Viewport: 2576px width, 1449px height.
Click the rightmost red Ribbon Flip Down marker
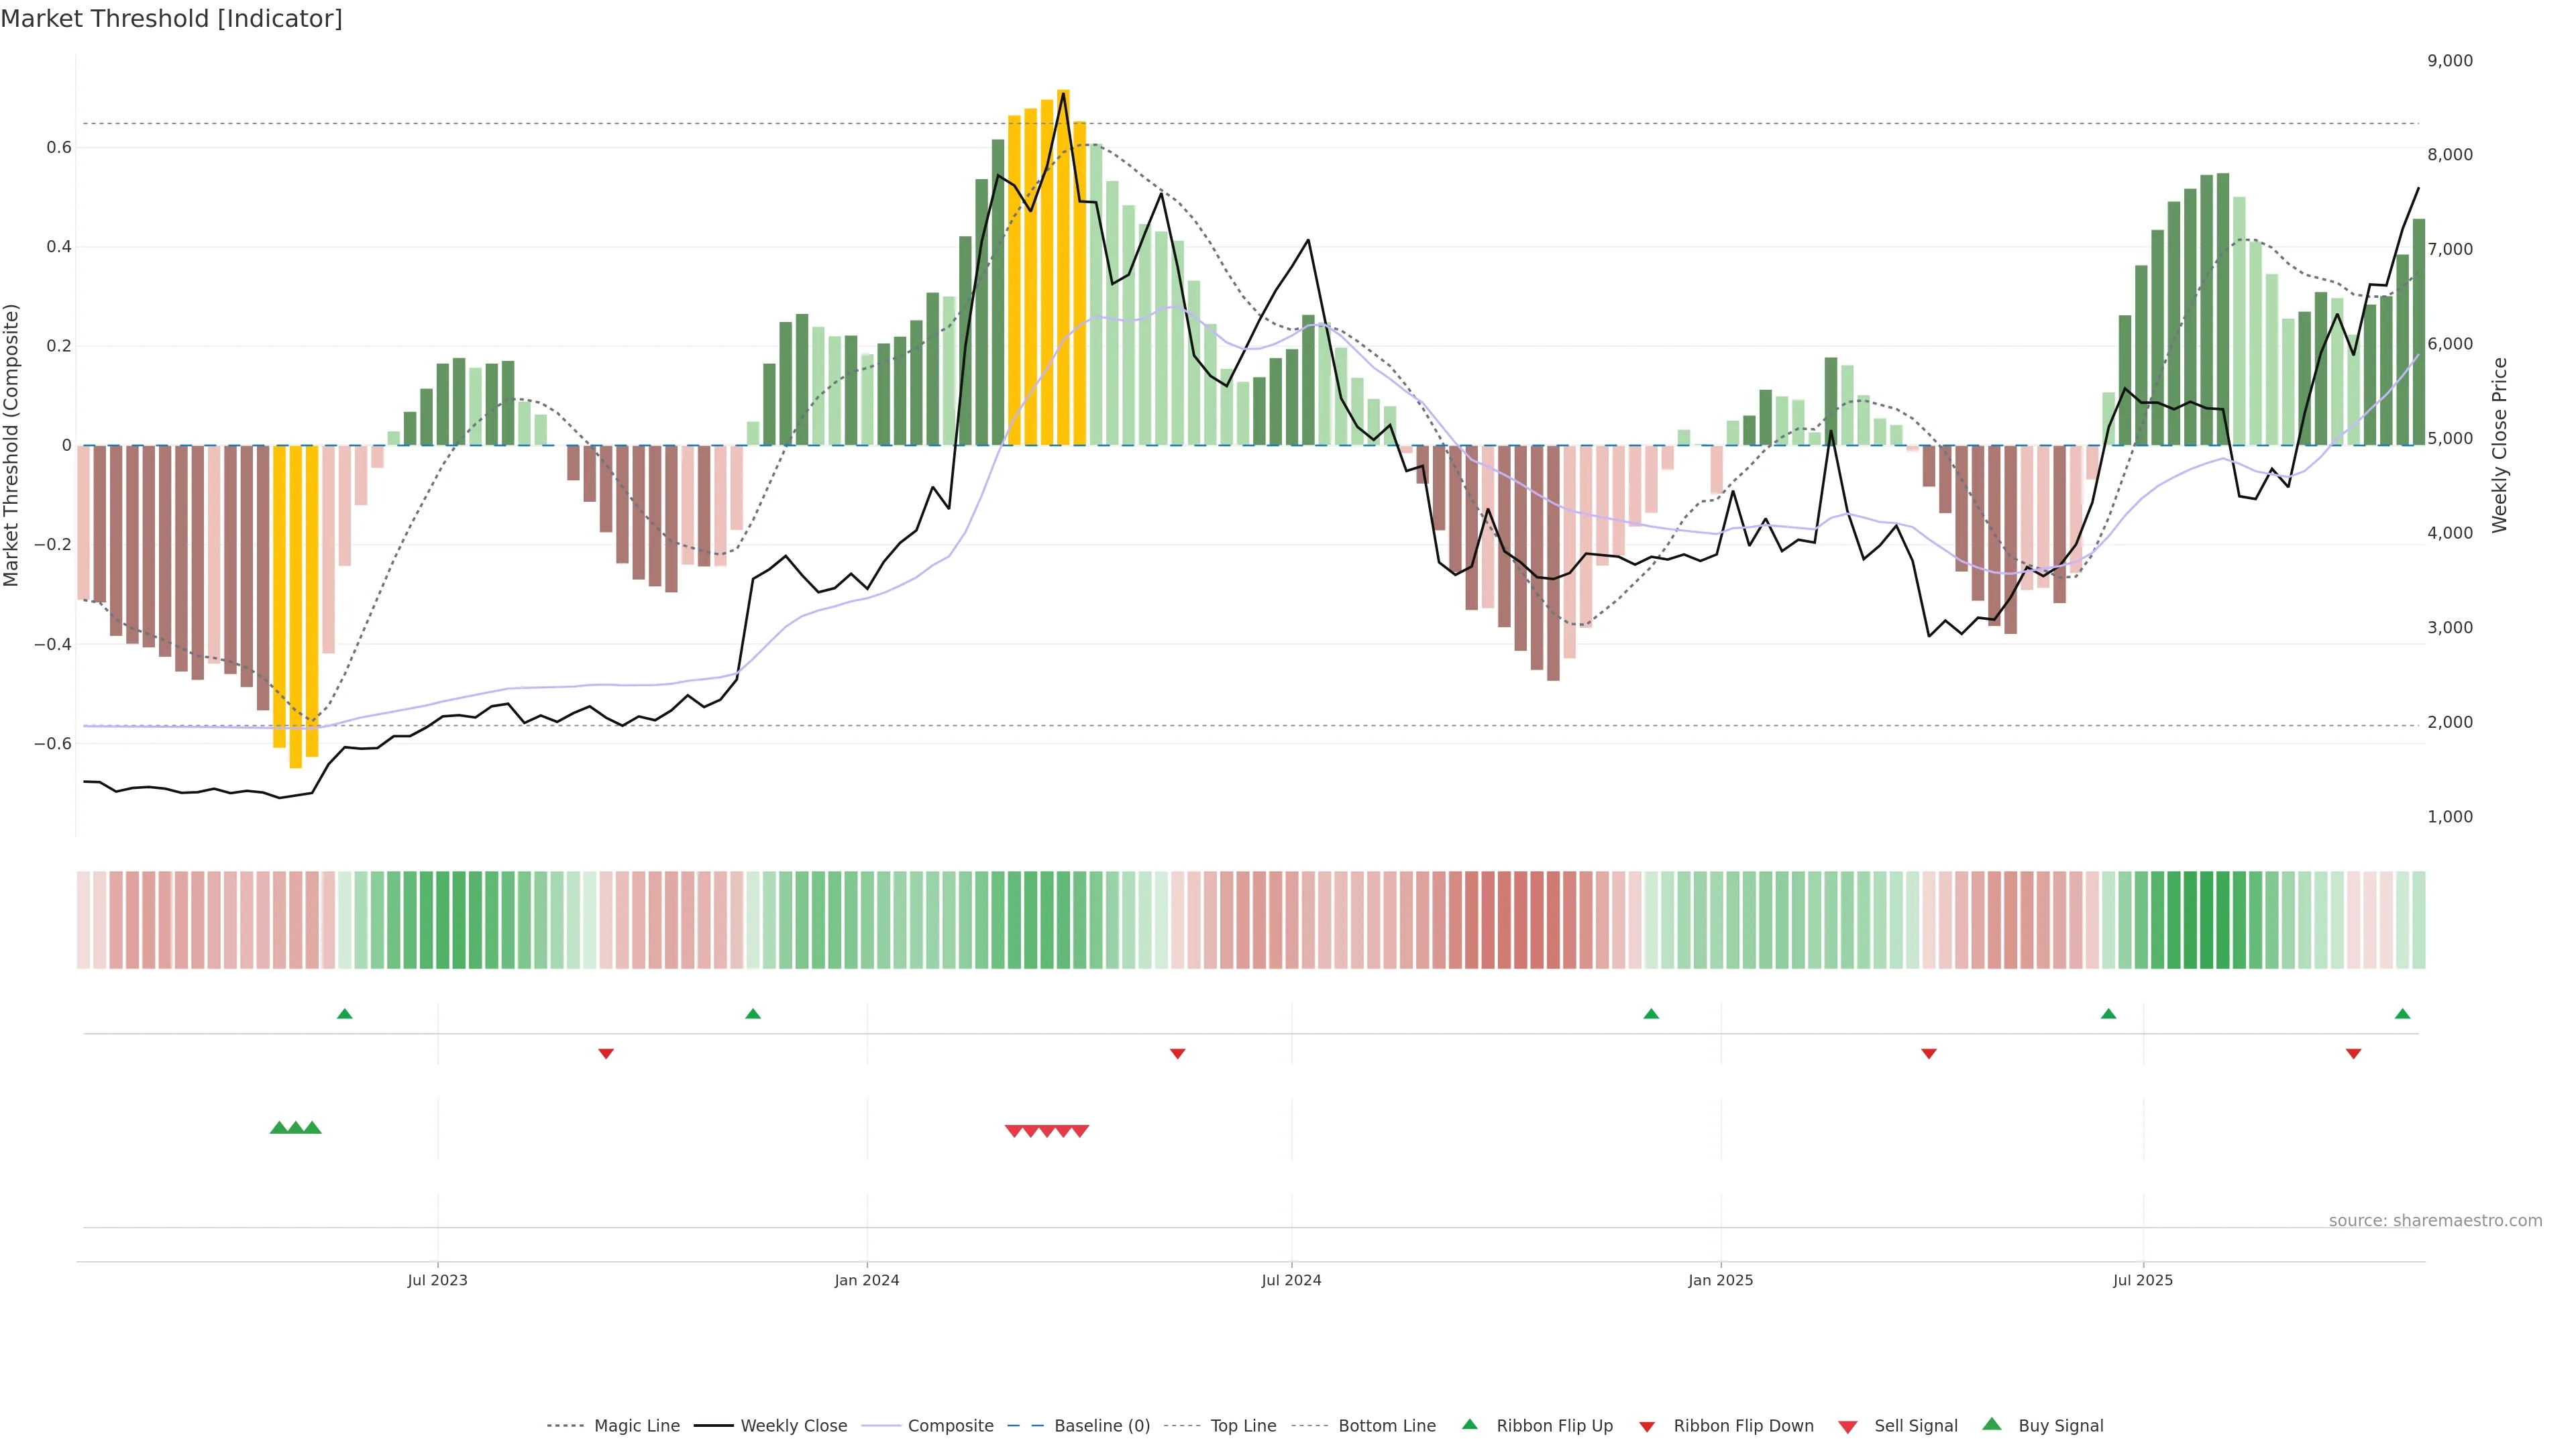coord(2353,1054)
